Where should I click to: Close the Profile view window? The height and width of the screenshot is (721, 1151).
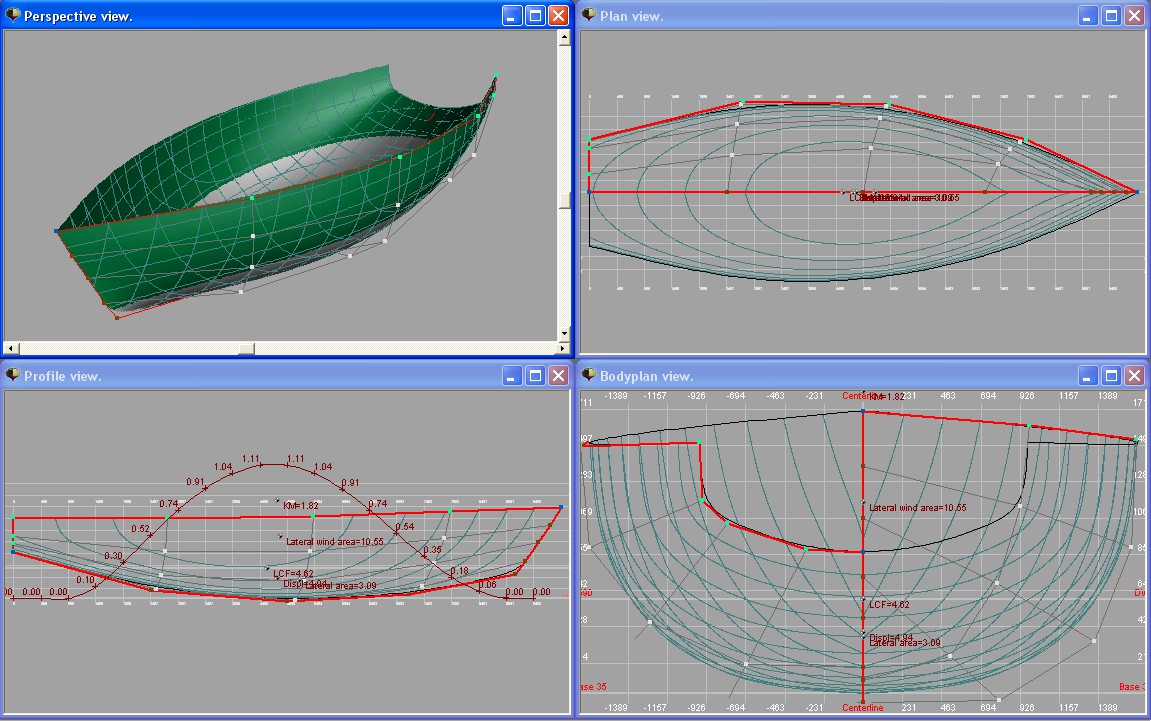tap(559, 376)
